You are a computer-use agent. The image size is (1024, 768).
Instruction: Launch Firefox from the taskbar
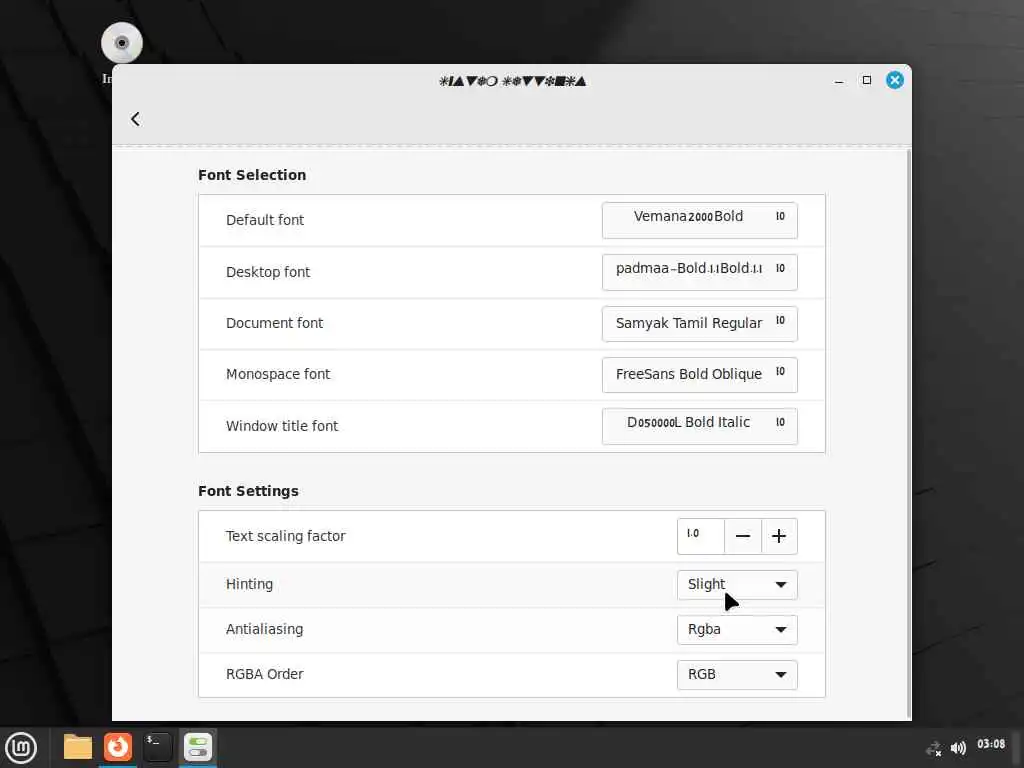[118, 747]
